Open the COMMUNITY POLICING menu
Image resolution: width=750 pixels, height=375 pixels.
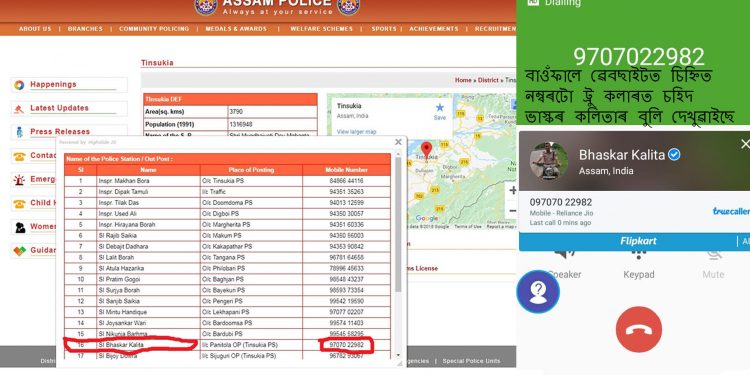pos(154,29)
